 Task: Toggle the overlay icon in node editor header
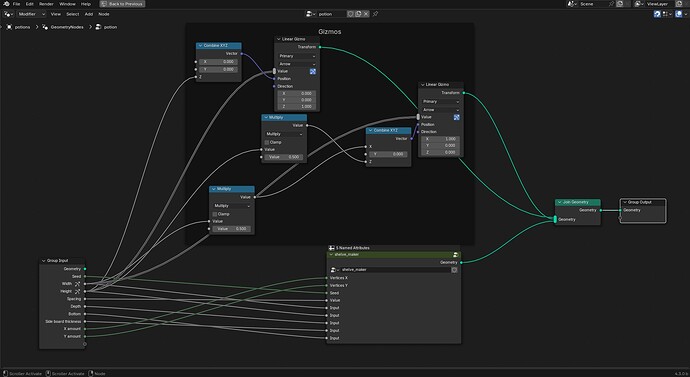click(x=679, y=14)
